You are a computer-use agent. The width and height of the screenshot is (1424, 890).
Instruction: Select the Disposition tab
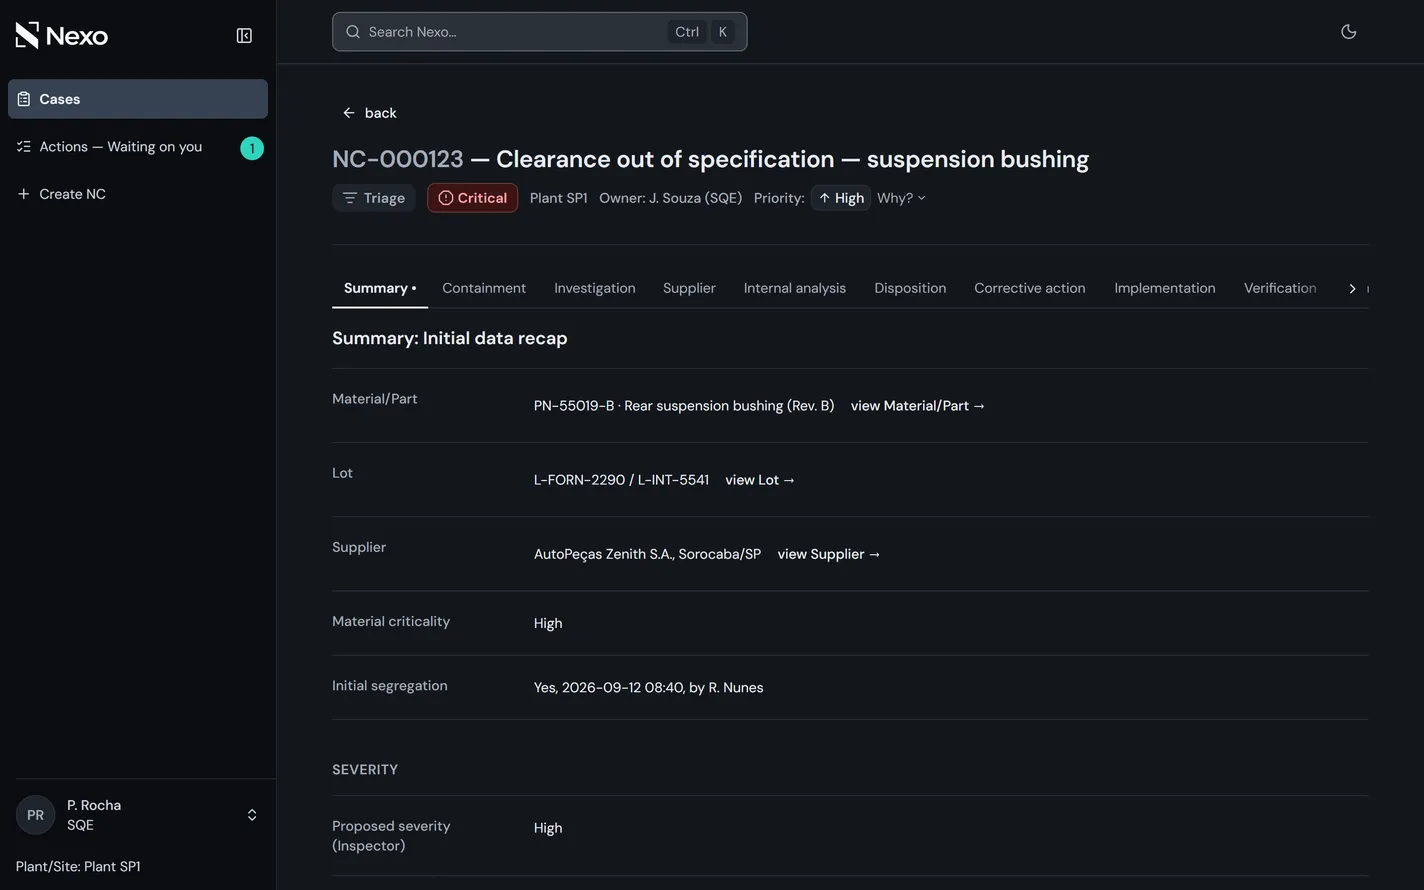[910, 288]
